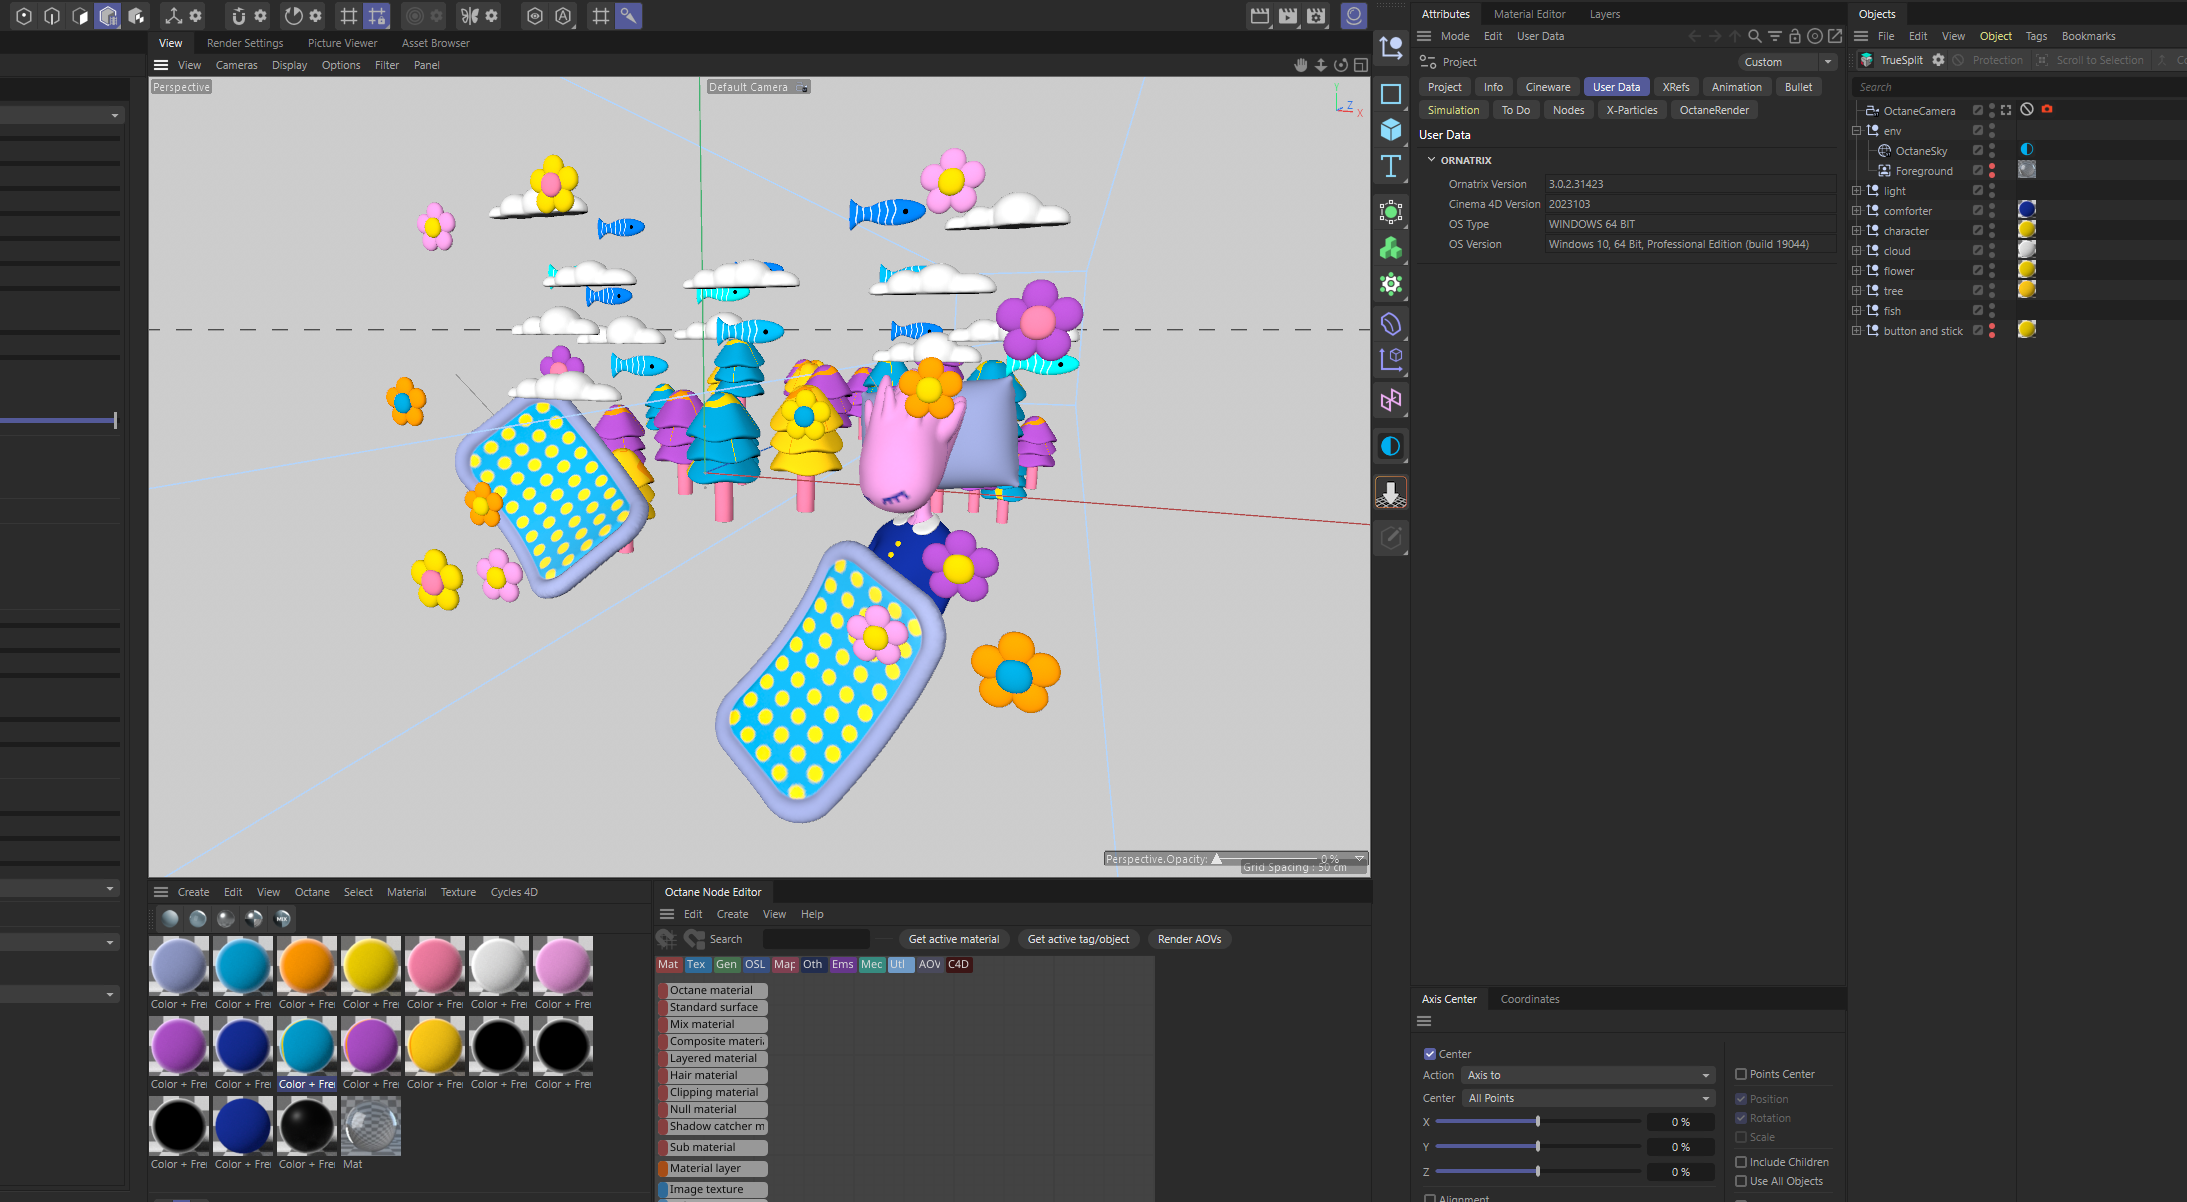Click the TrueSplit gear settings icon
The image size is (2187, 1202).
(x=1938, y=60)
